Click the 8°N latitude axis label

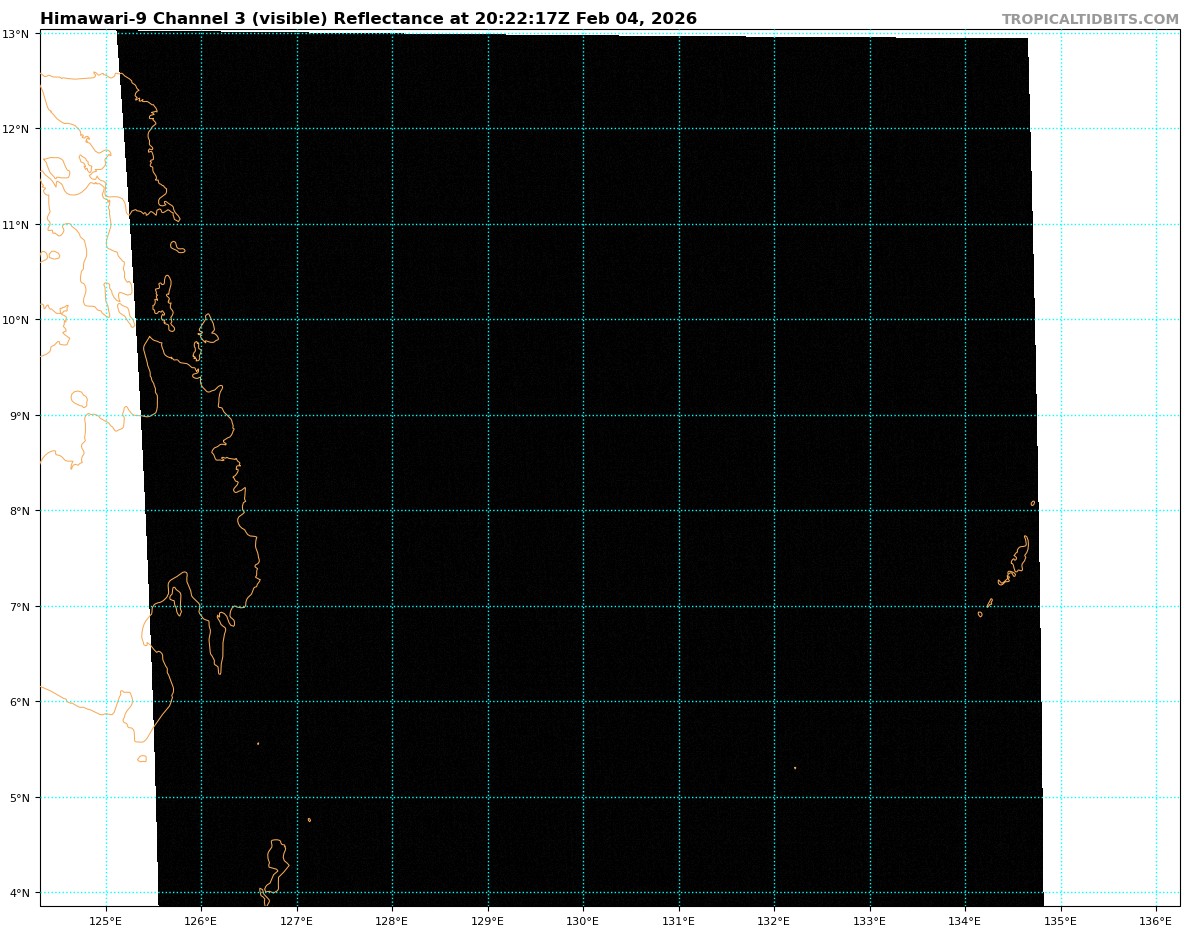click(20, 511)
